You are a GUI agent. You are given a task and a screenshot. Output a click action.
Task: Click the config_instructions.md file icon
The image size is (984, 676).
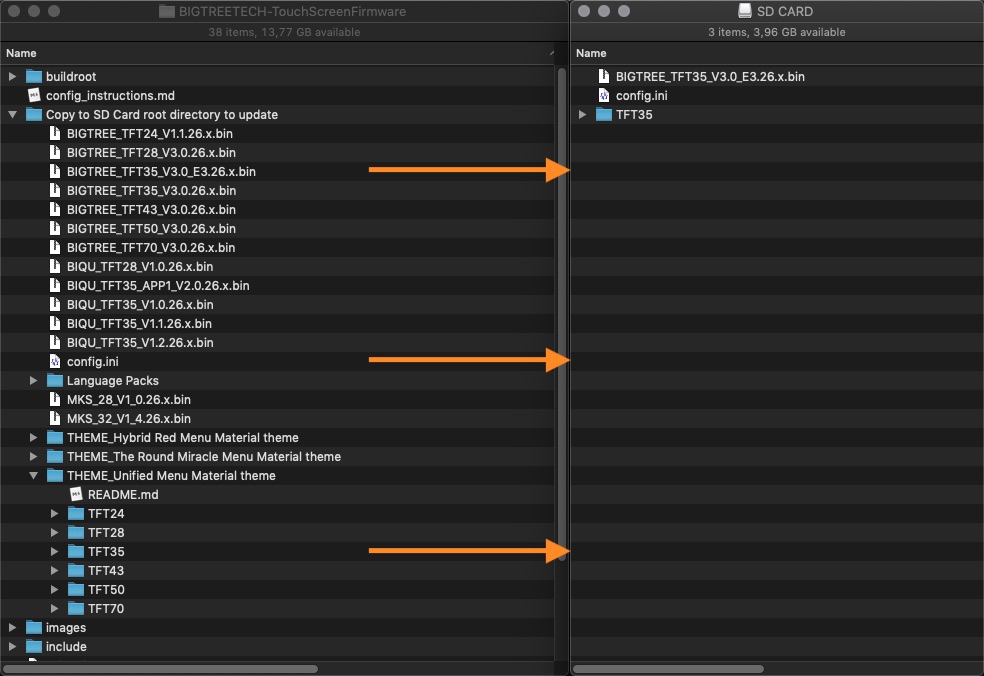(34, 95)
